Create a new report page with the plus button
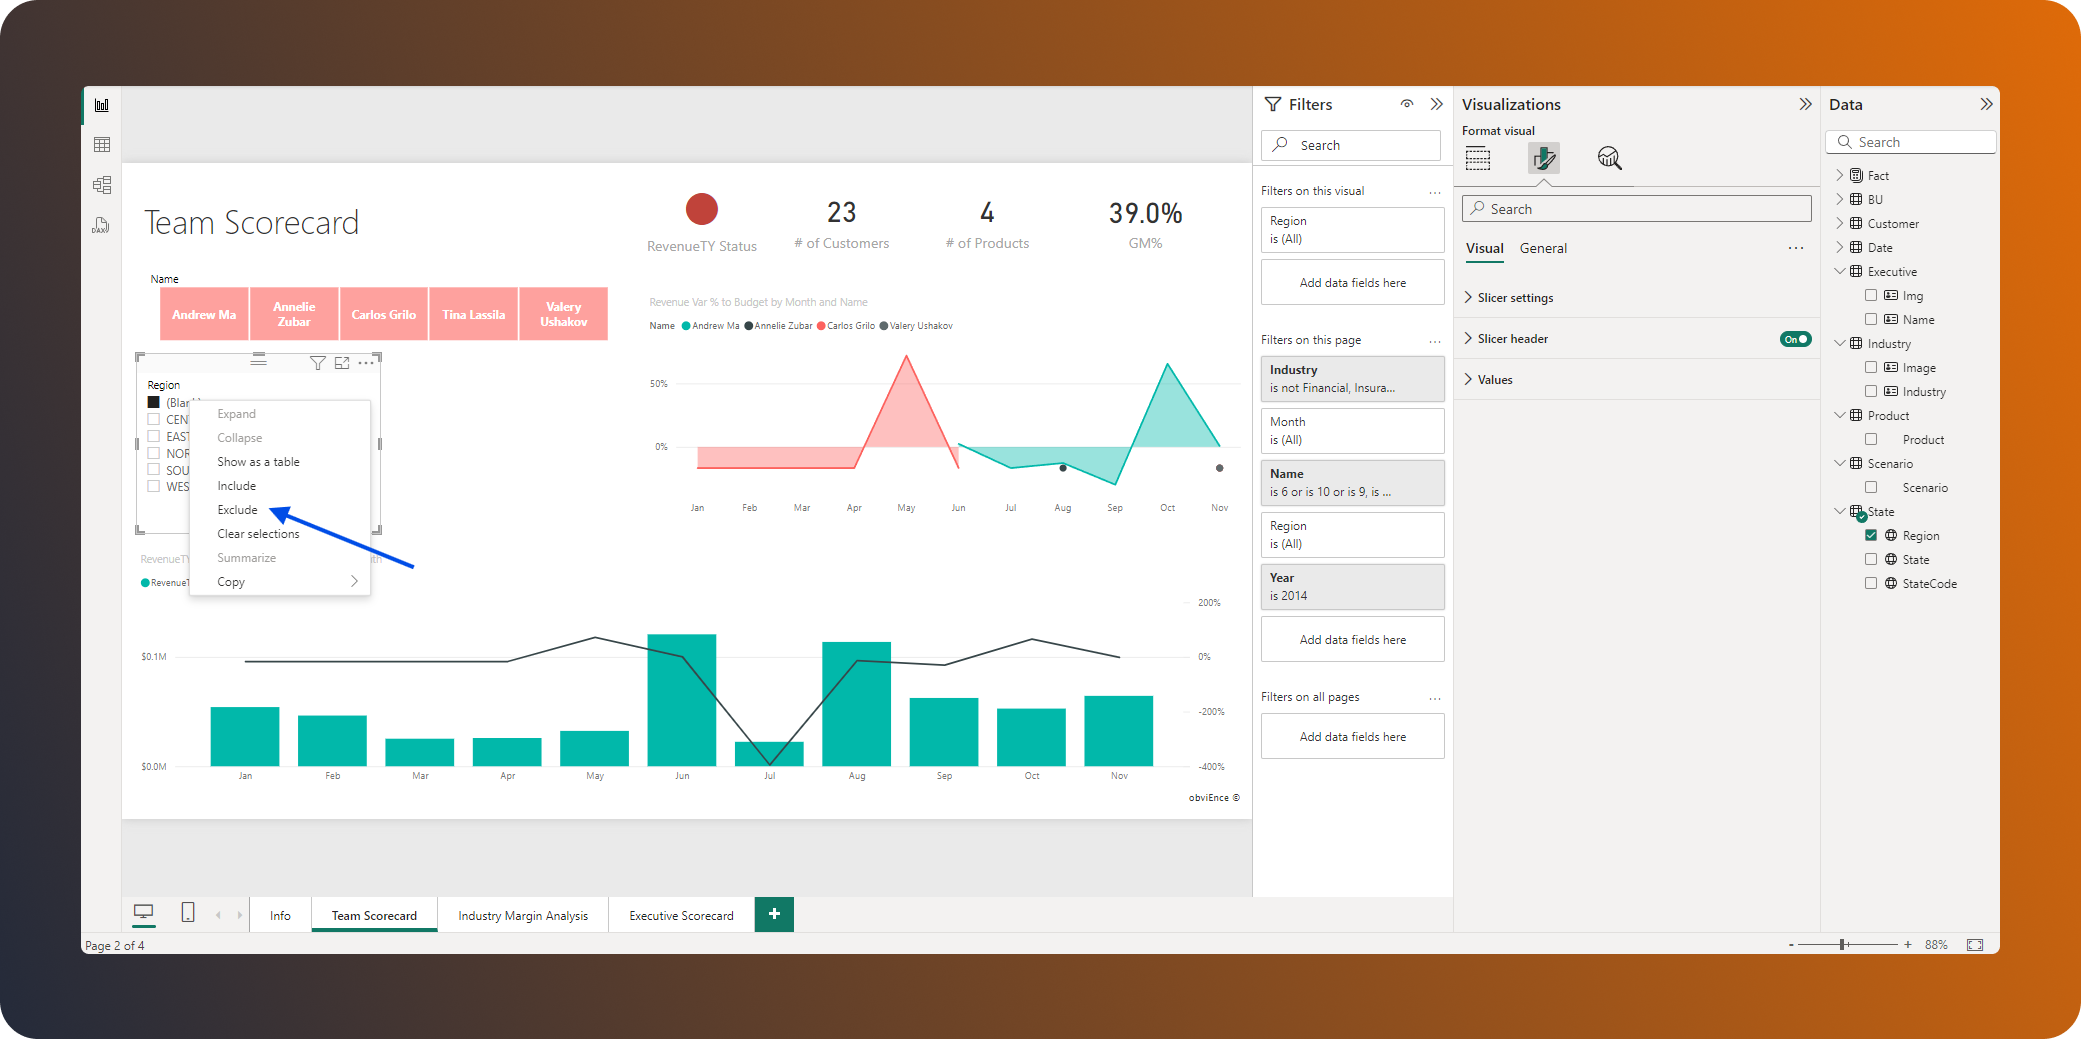This screenshot has width=2081, height=1039. coord(773,913)
